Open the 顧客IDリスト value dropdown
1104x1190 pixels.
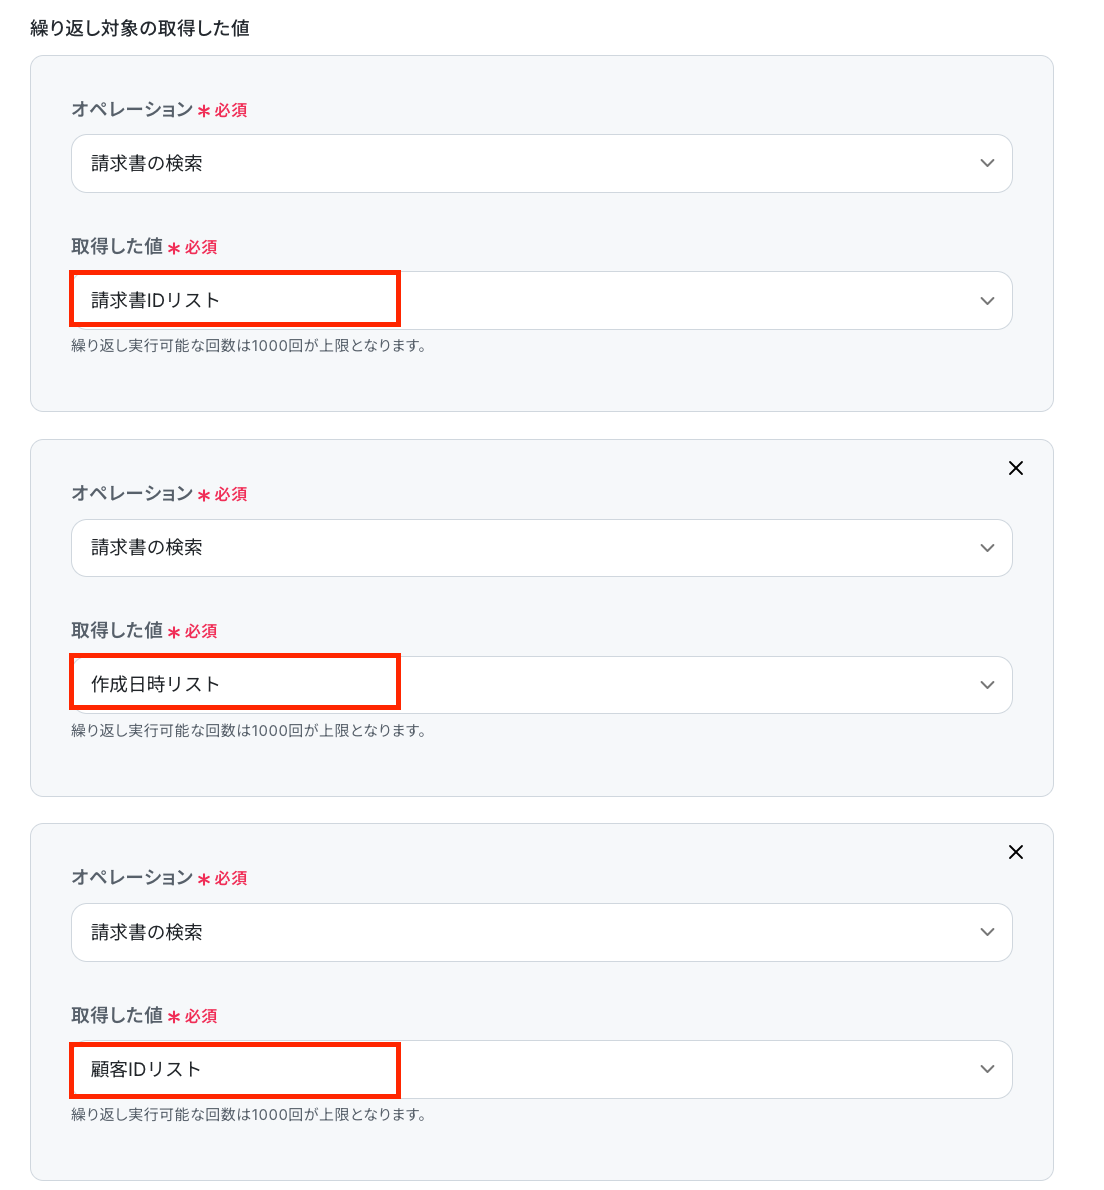click(540, 1069)
